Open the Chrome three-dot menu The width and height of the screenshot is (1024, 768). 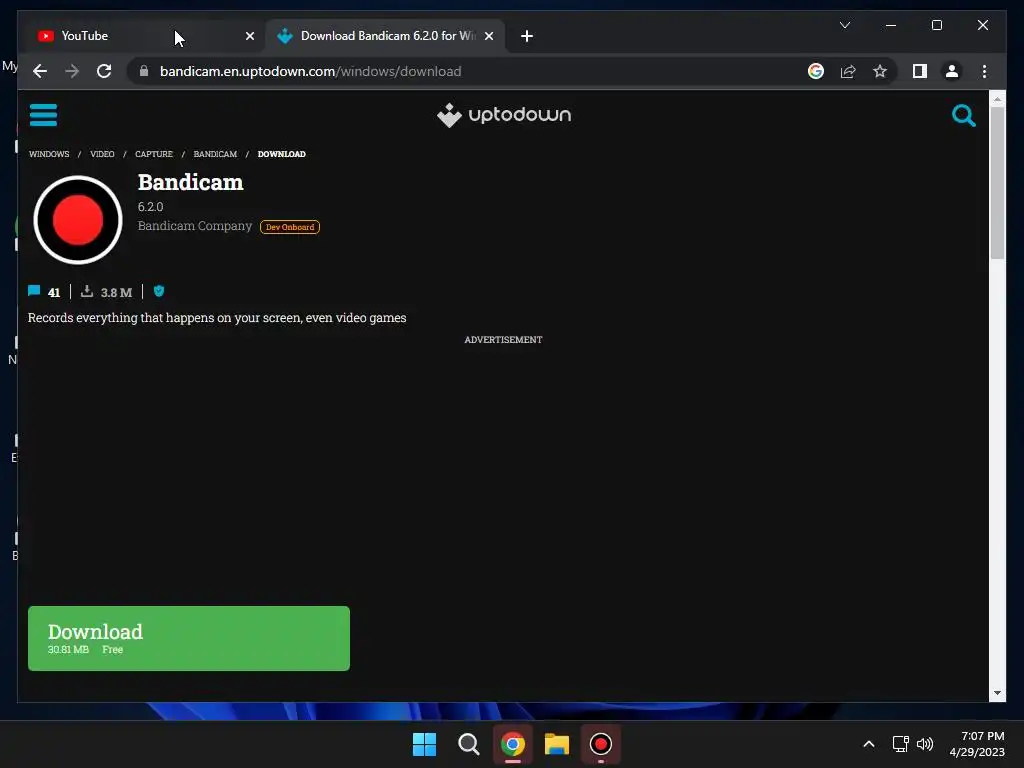[984, 71]
